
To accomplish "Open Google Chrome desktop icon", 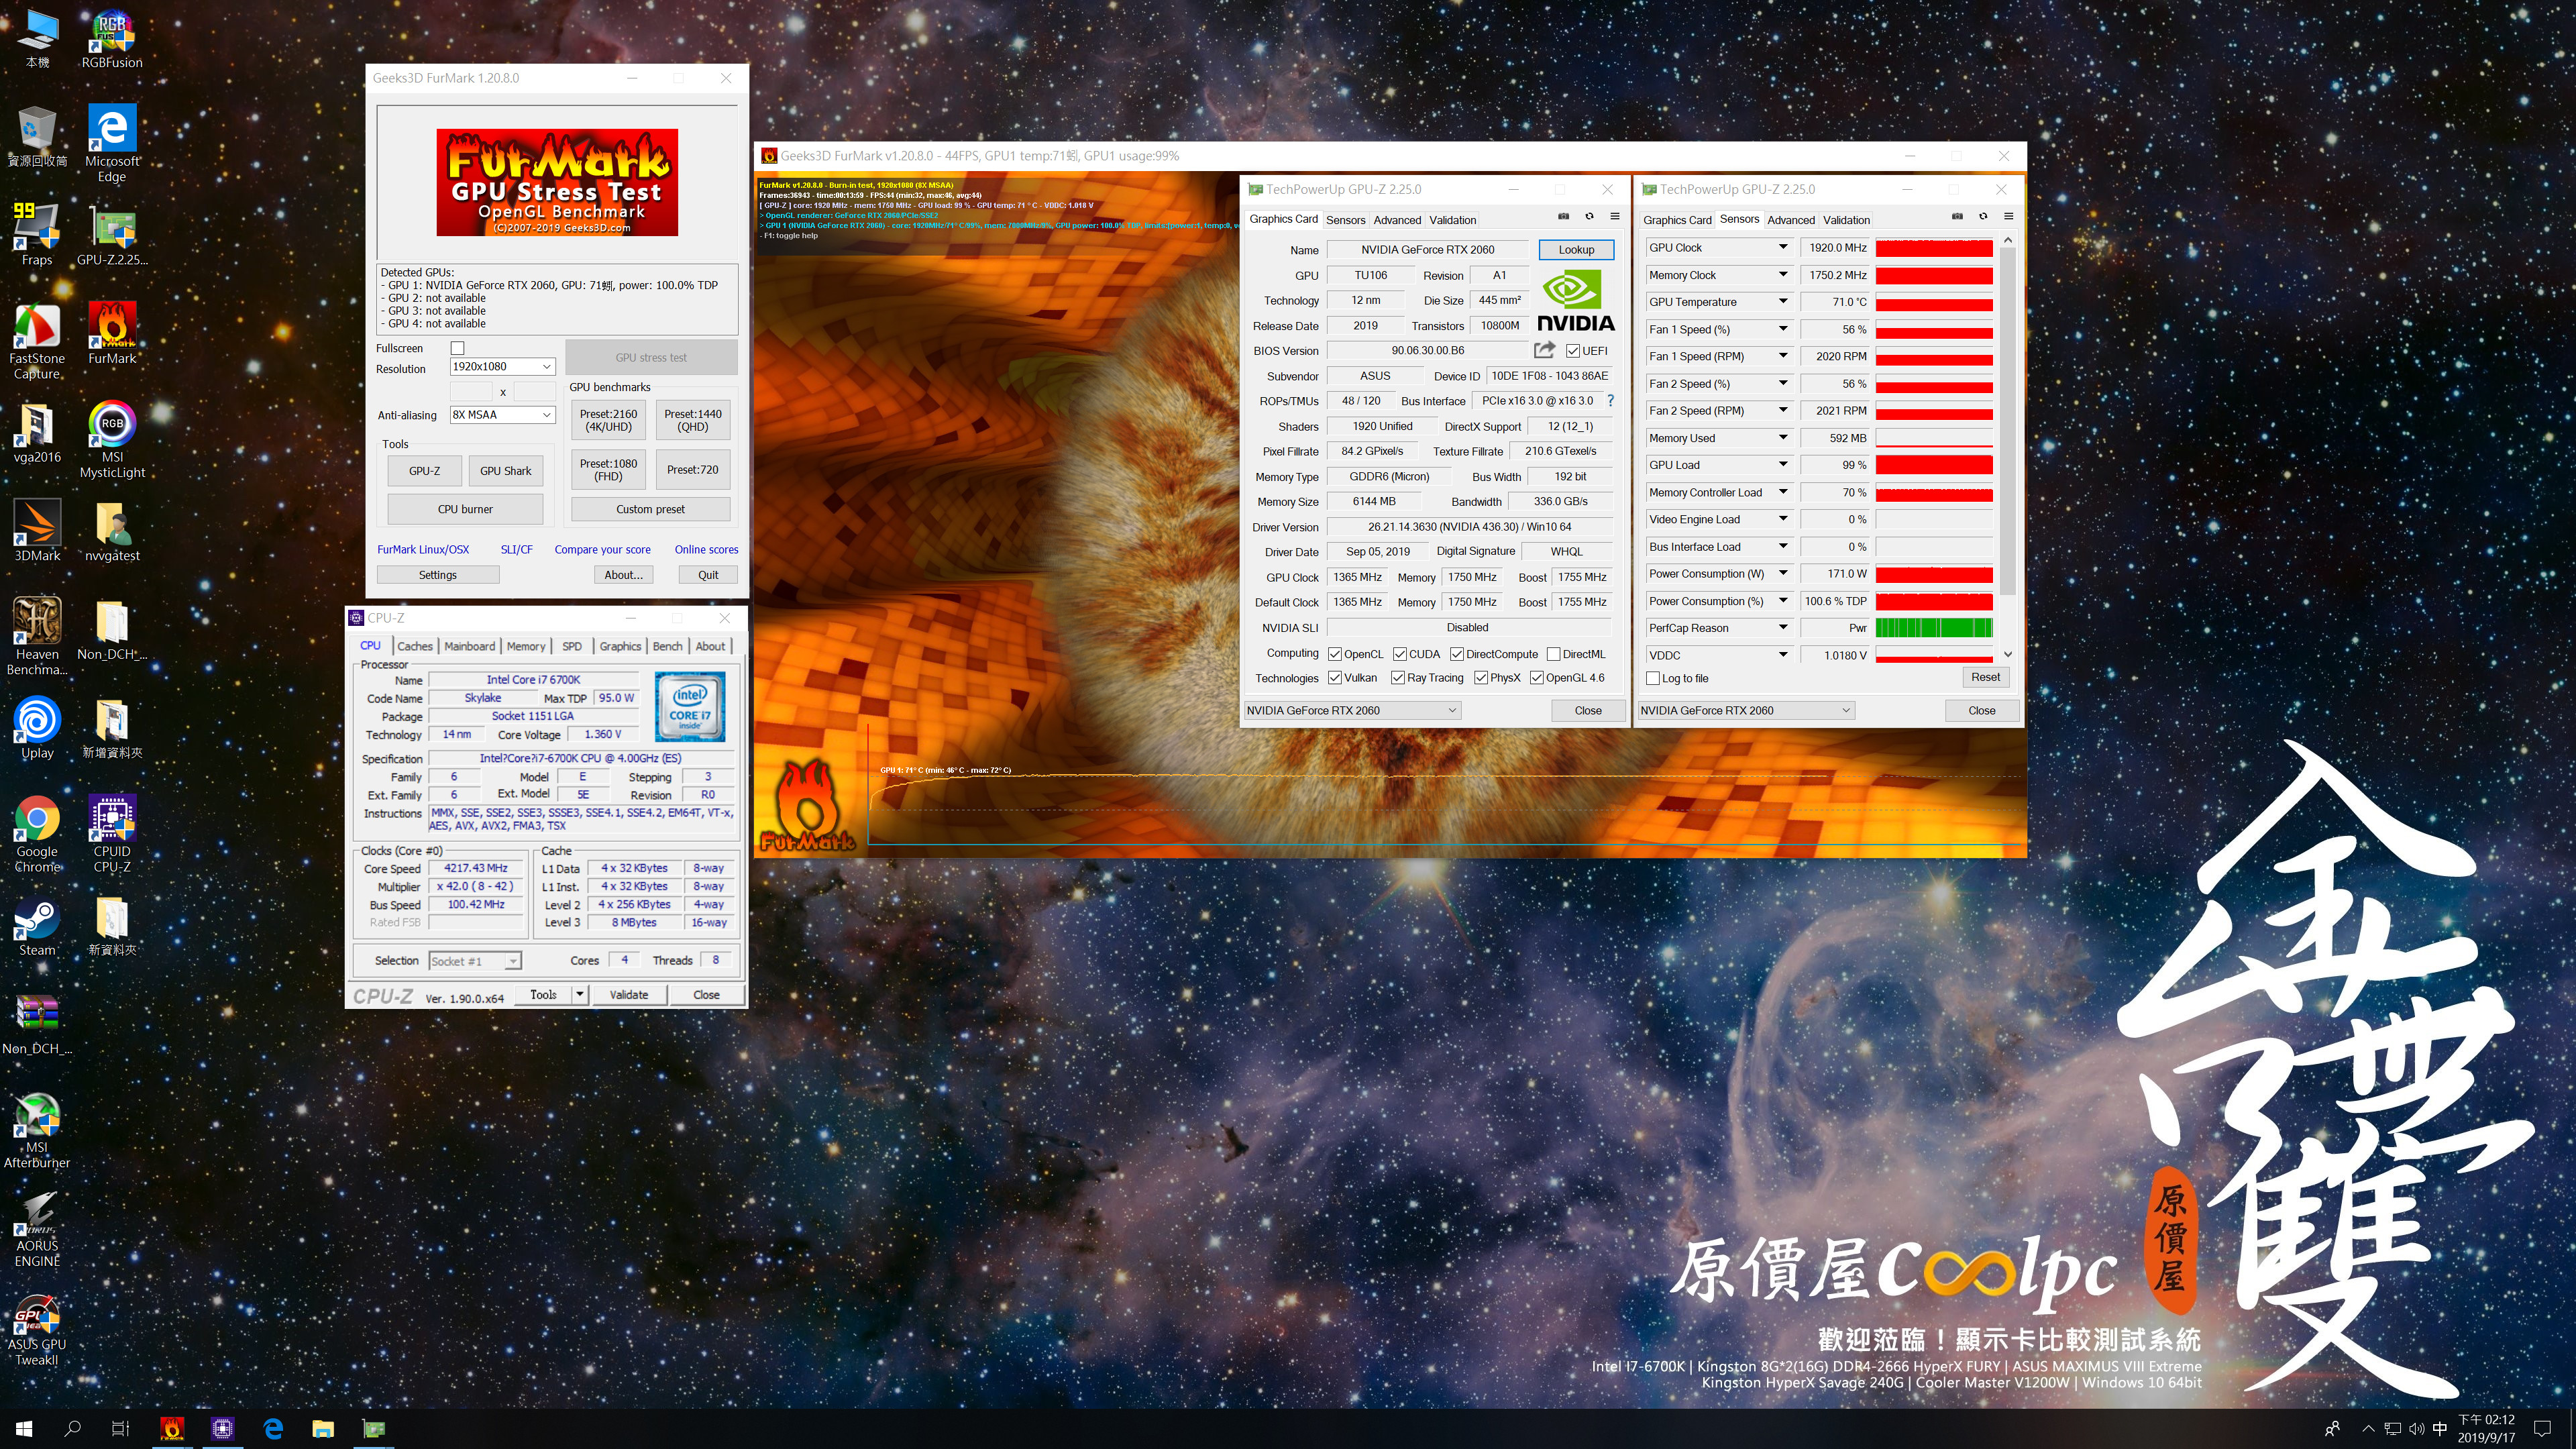I will click(37, 835).
